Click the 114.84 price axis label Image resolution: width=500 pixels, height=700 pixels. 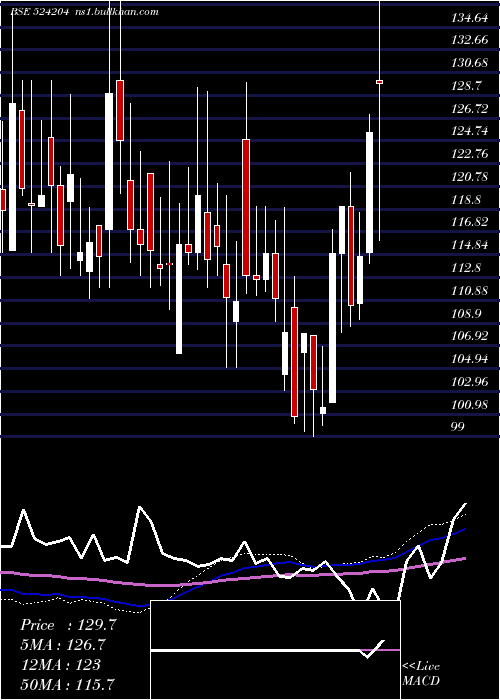coord(470,245)
